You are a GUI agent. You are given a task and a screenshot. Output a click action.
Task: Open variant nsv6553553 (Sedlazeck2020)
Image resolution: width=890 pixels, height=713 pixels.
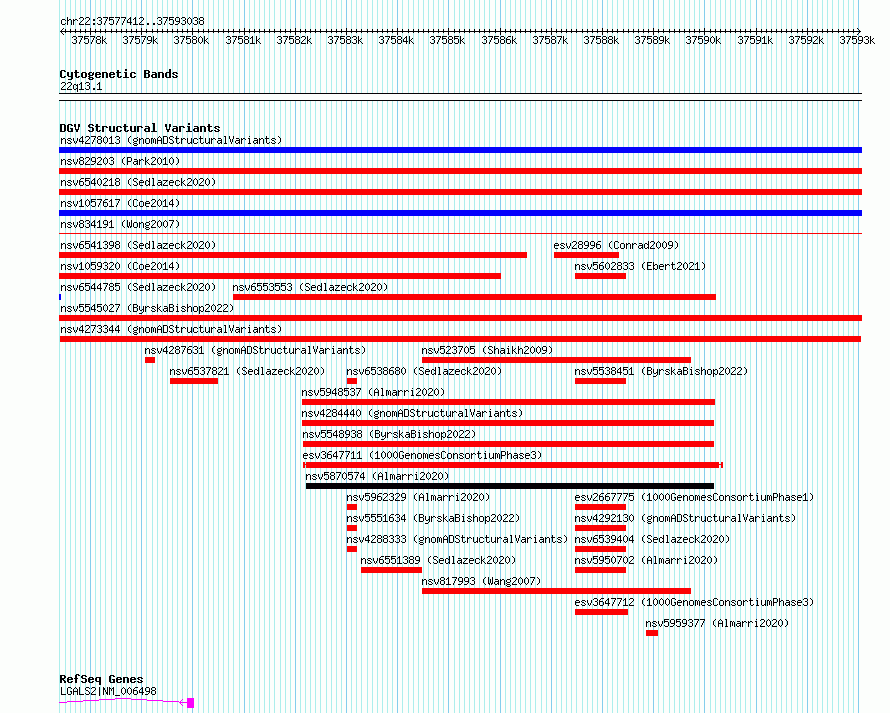click(x=310, y=287)
